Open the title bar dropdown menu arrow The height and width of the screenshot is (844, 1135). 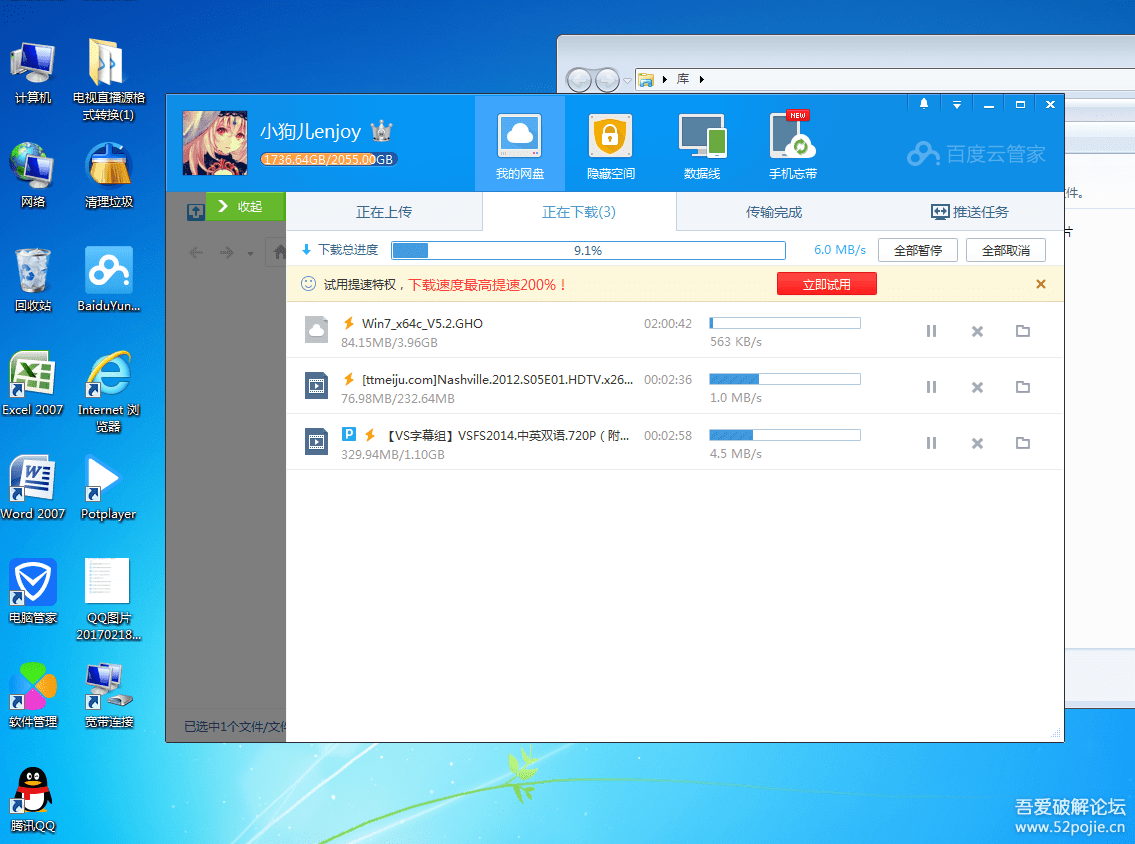(956, 104)
